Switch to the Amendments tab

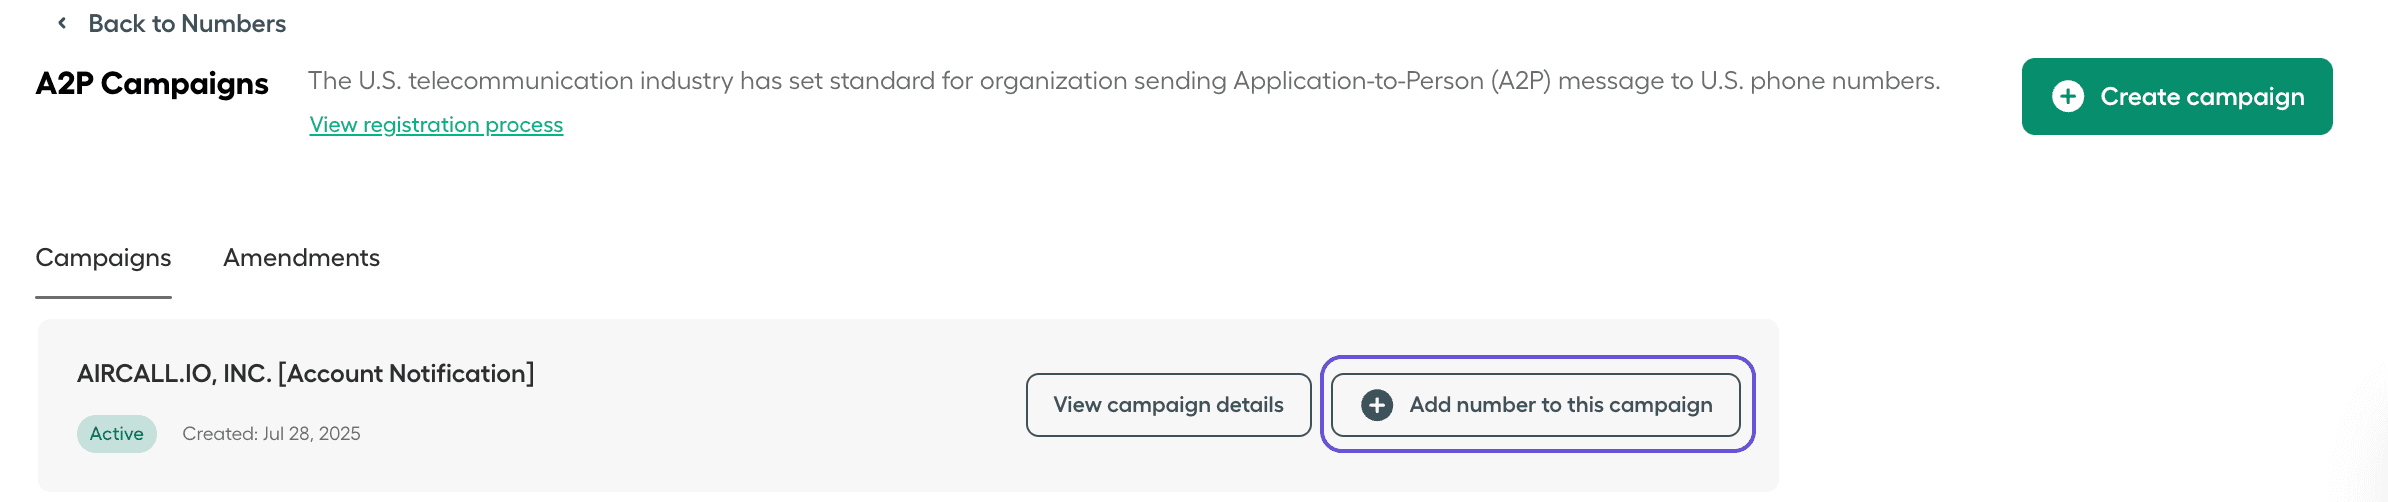coord(301,258)
